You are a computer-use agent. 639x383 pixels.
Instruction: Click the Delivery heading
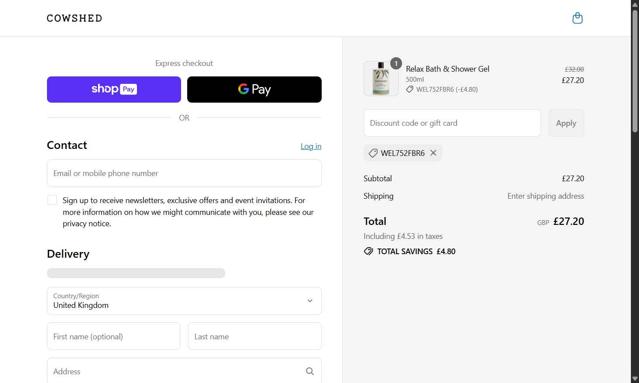68,254
